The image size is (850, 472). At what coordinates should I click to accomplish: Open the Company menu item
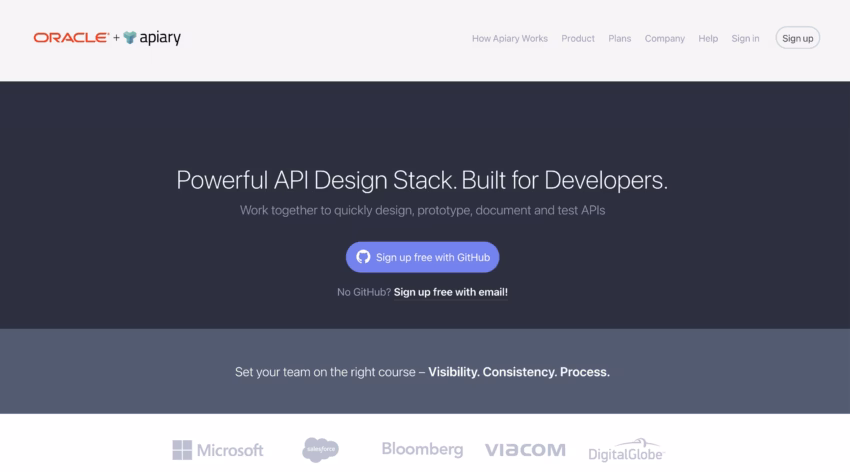tap(665, 39)
